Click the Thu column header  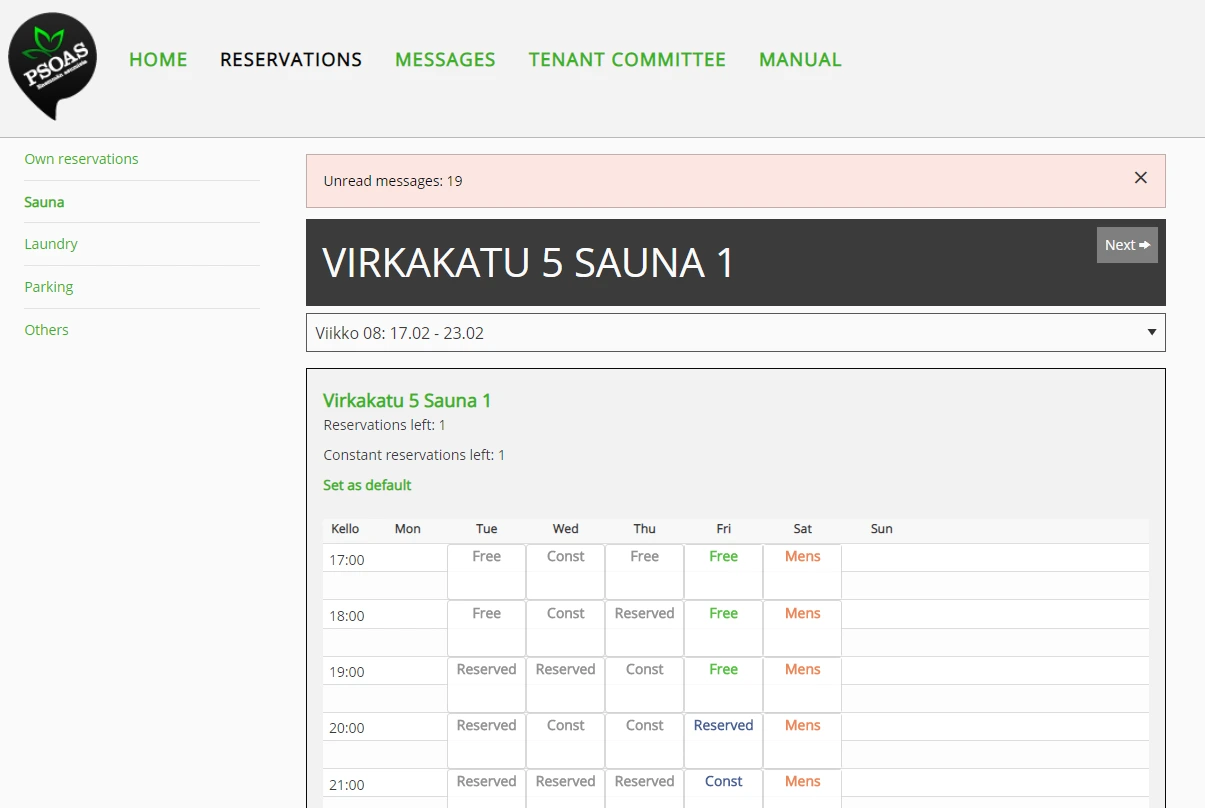645,529
